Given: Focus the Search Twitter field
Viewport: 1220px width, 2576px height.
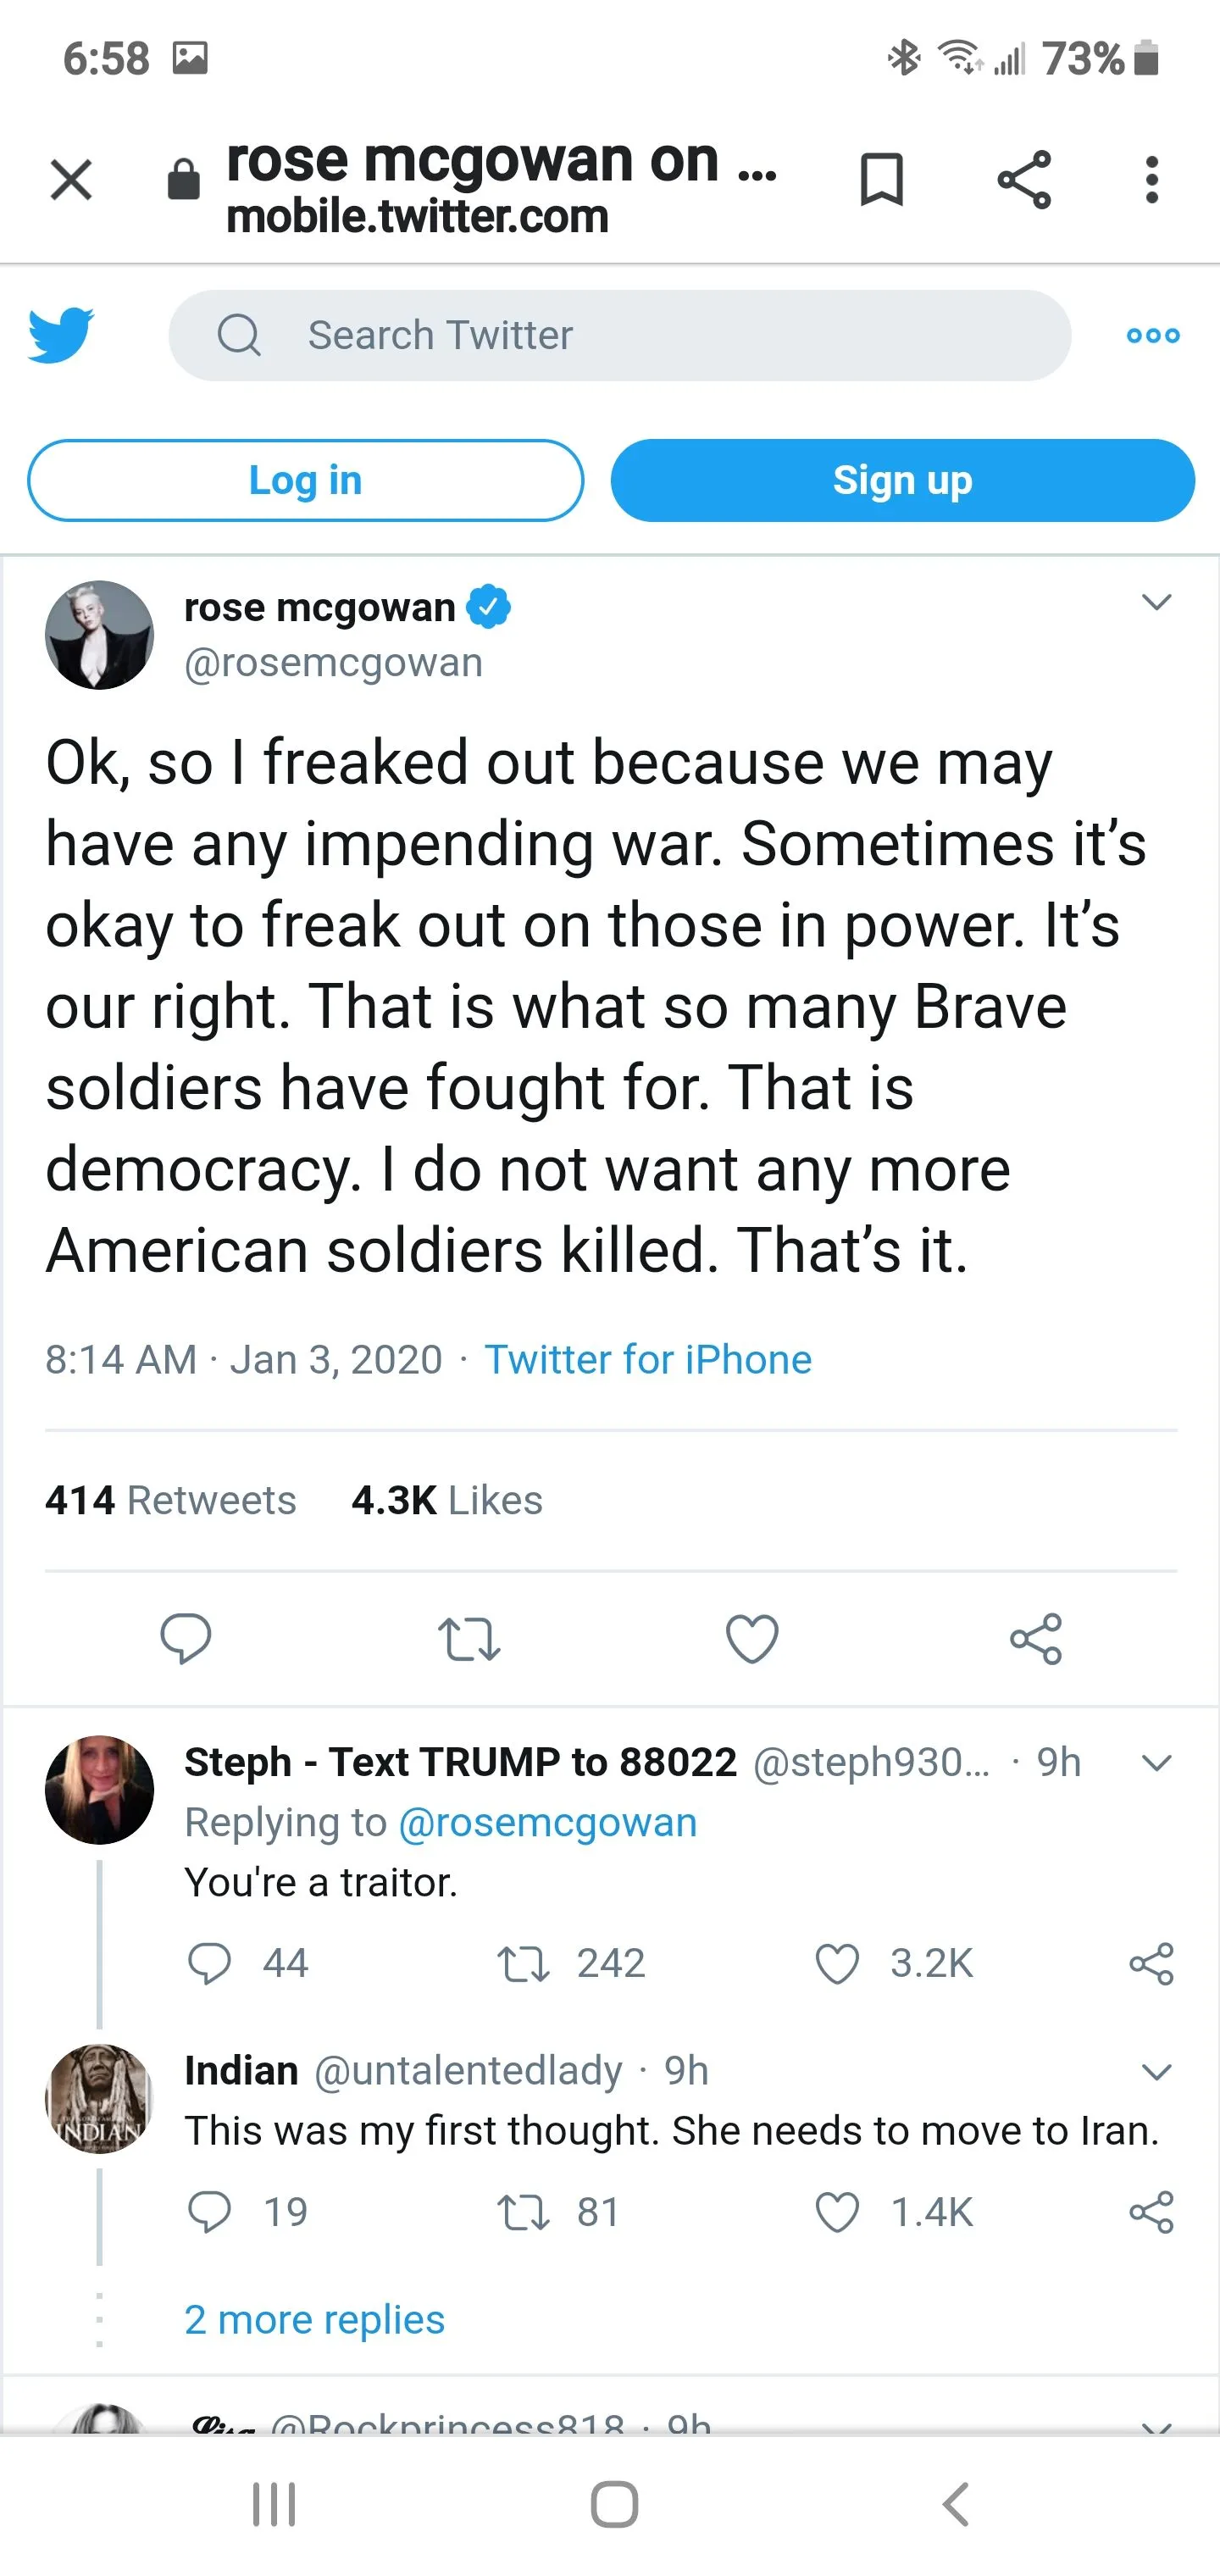Looking at the screenshot, I should pyautogui.click(x=620, y=336).
